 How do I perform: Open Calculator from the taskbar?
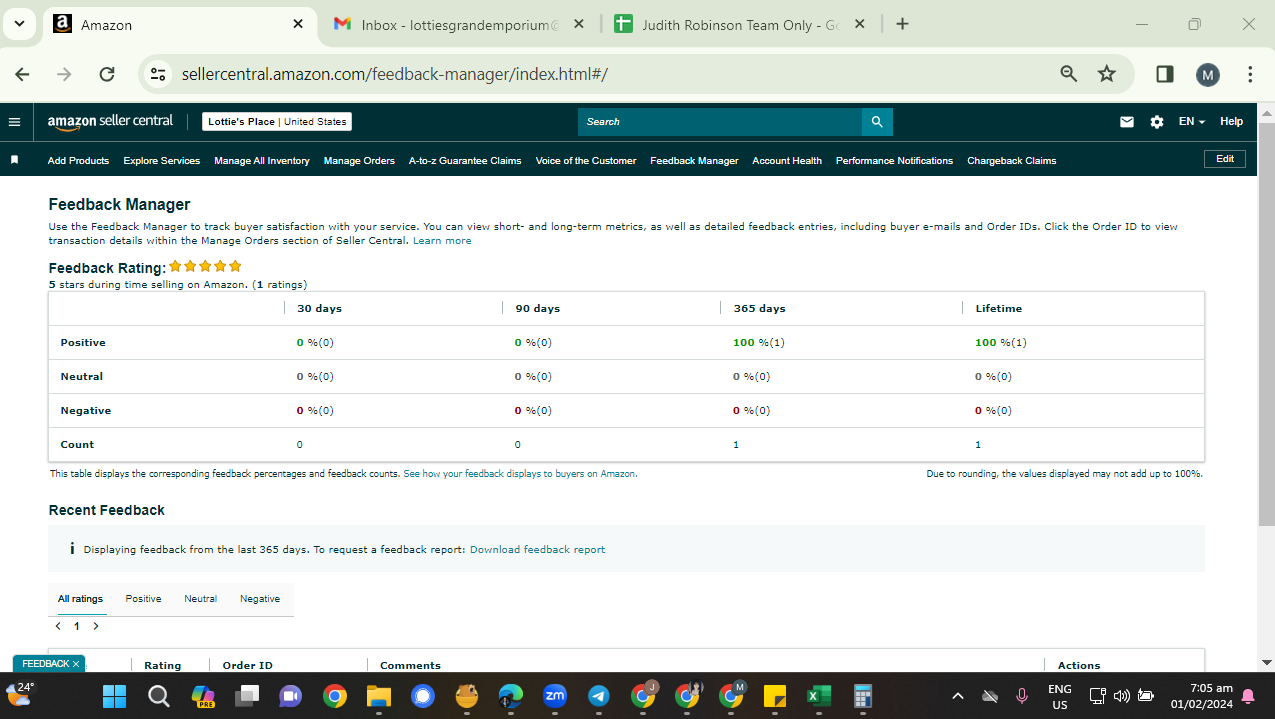863,696
